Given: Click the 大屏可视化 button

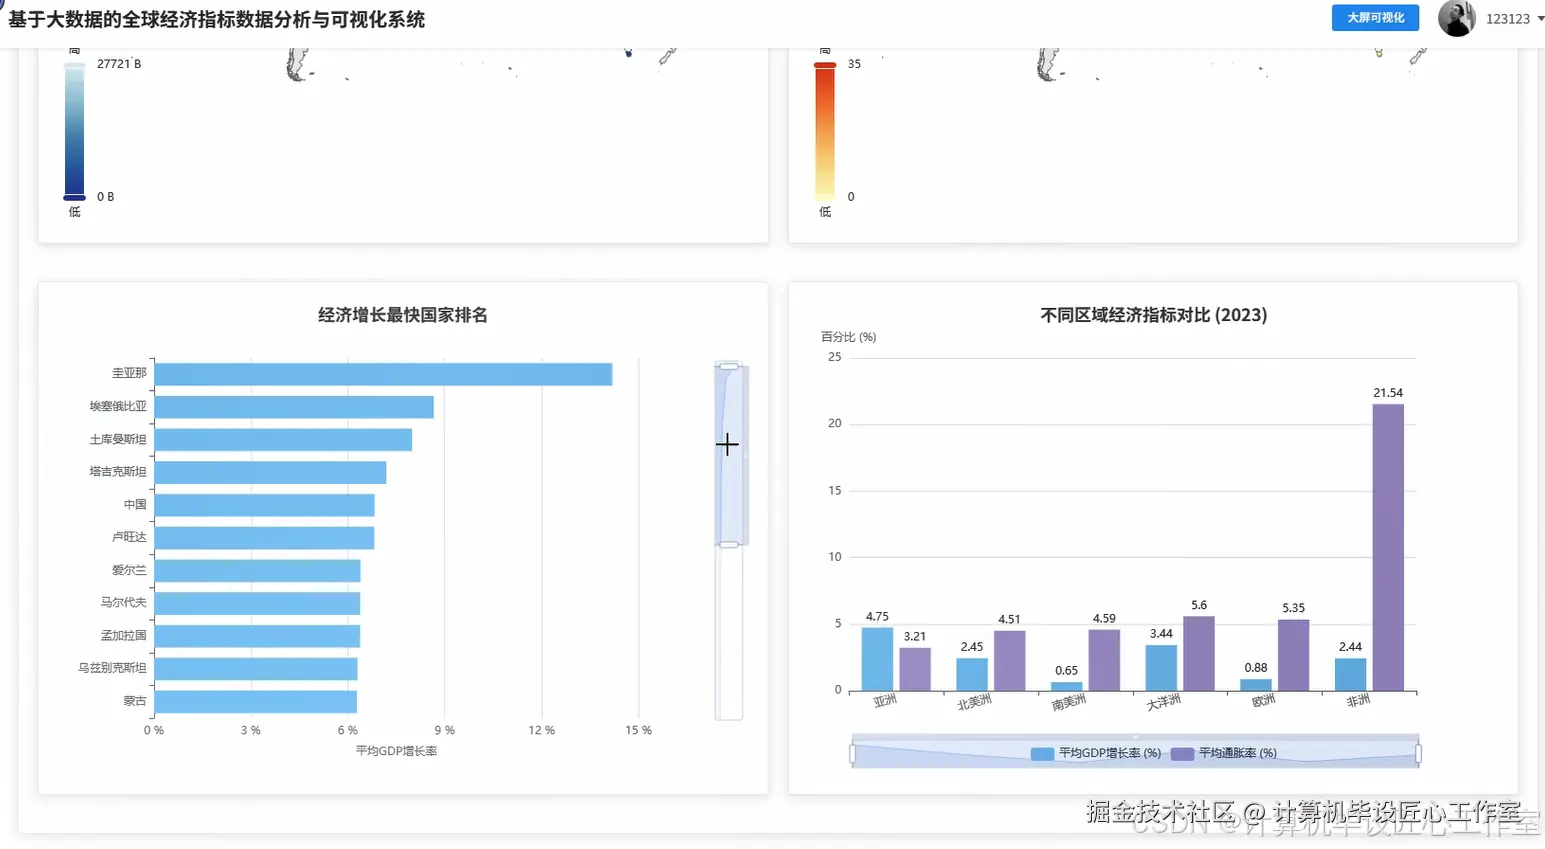Looking at the screenshot, I should tap(1375, 18).
